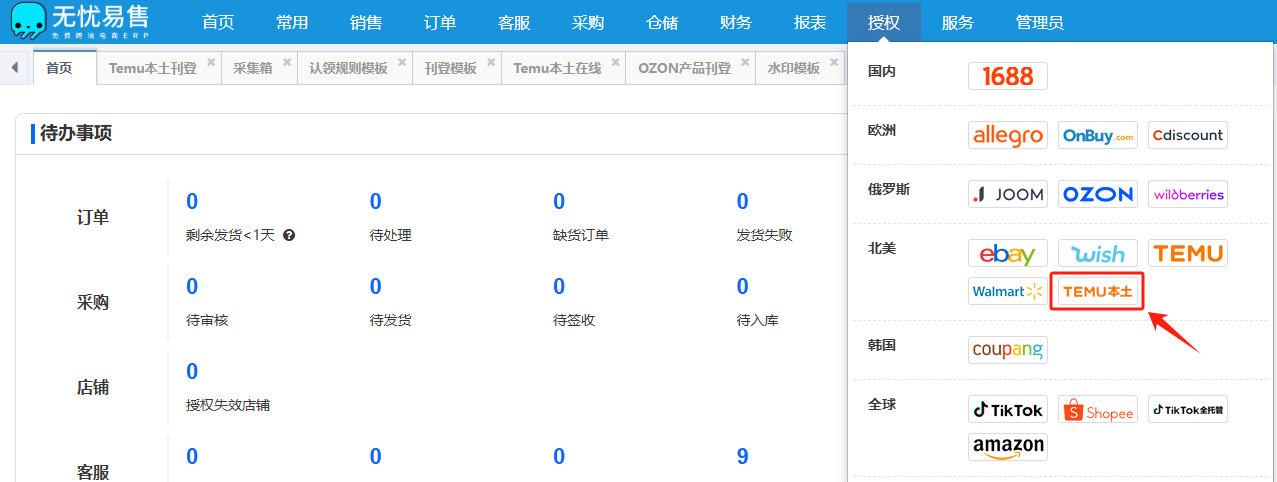Close the 认领规则模板 tab
1277x482 pixels.
(x=402, y=62)
